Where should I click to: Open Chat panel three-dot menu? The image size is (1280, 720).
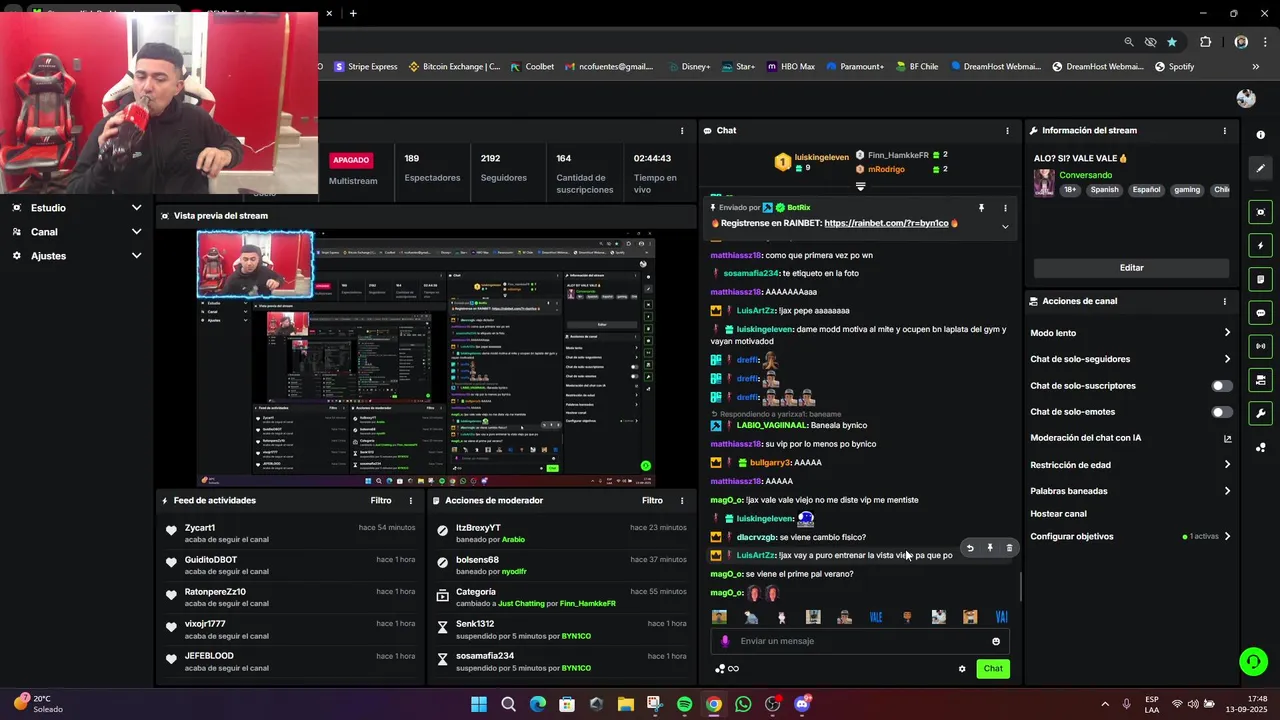(x=1007, y=131)
